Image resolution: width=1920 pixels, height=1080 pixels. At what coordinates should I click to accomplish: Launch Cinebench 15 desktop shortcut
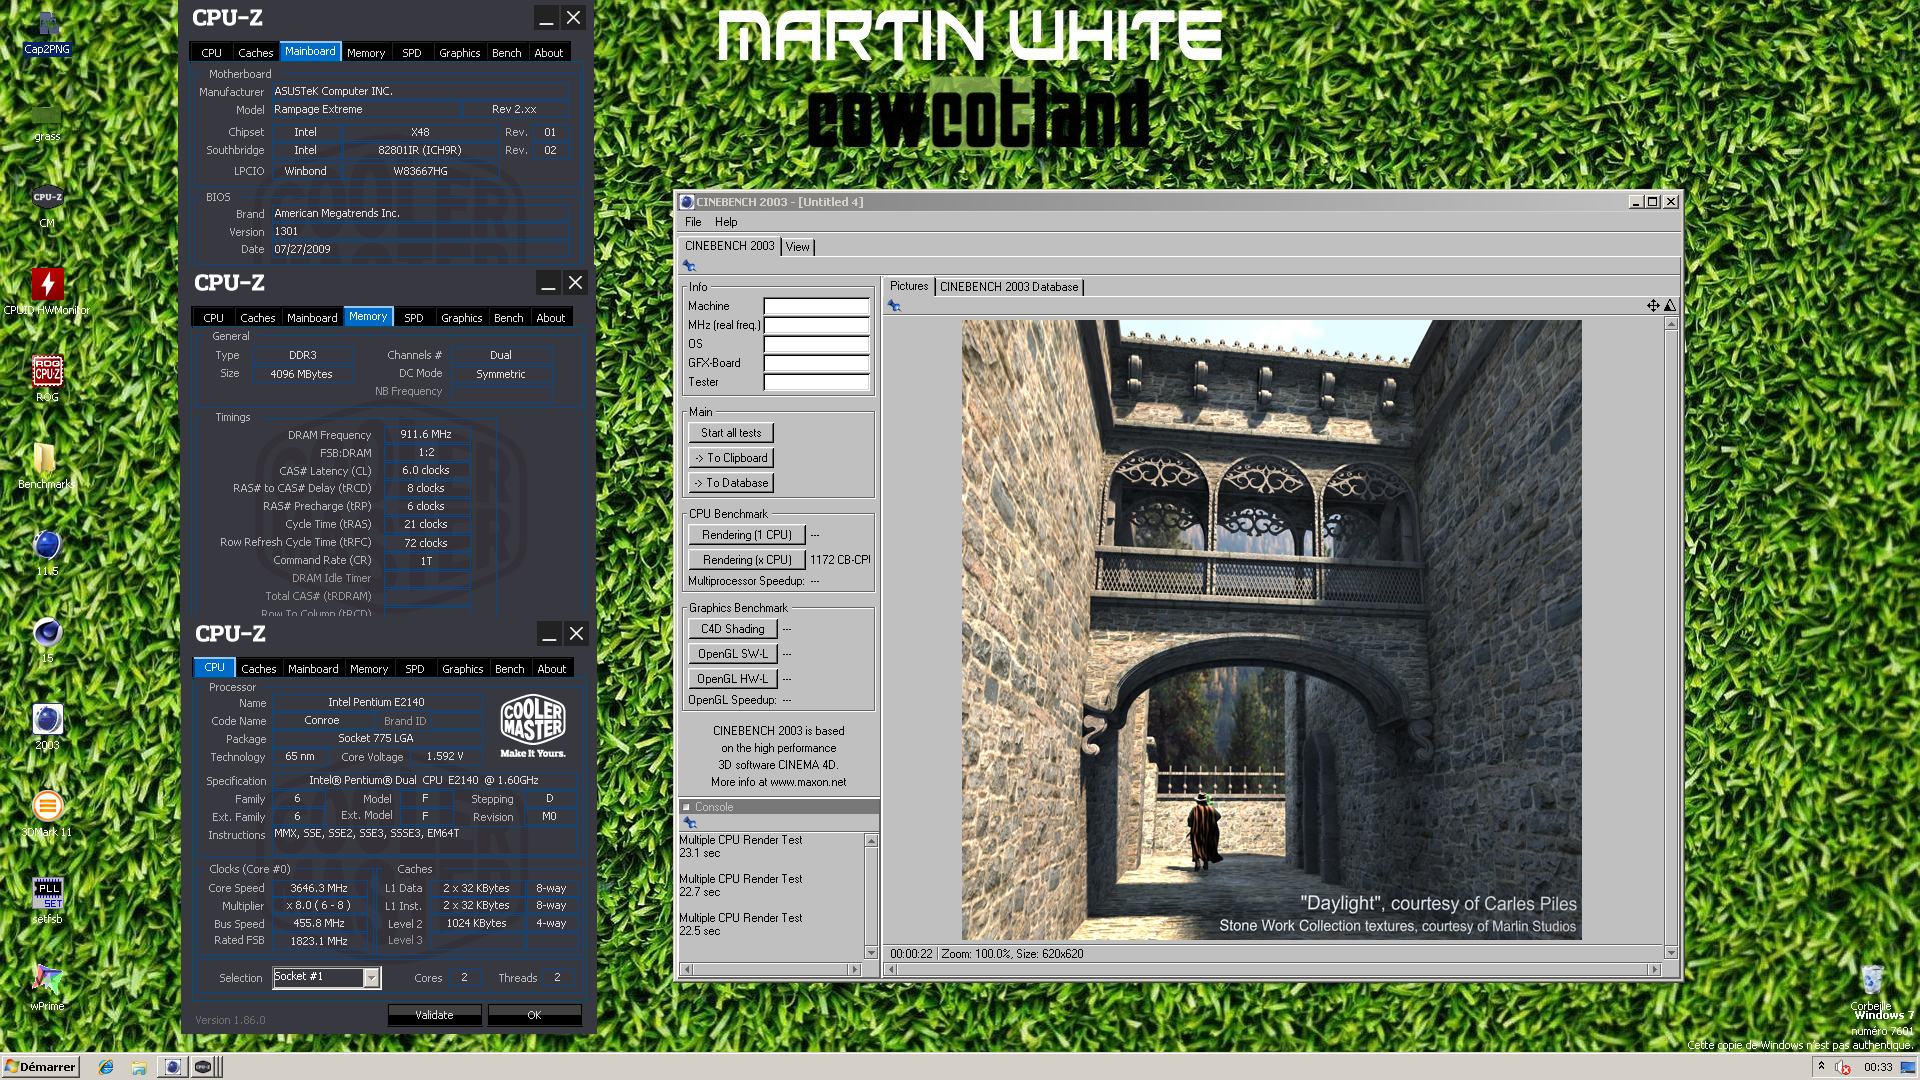coord(47,639)
